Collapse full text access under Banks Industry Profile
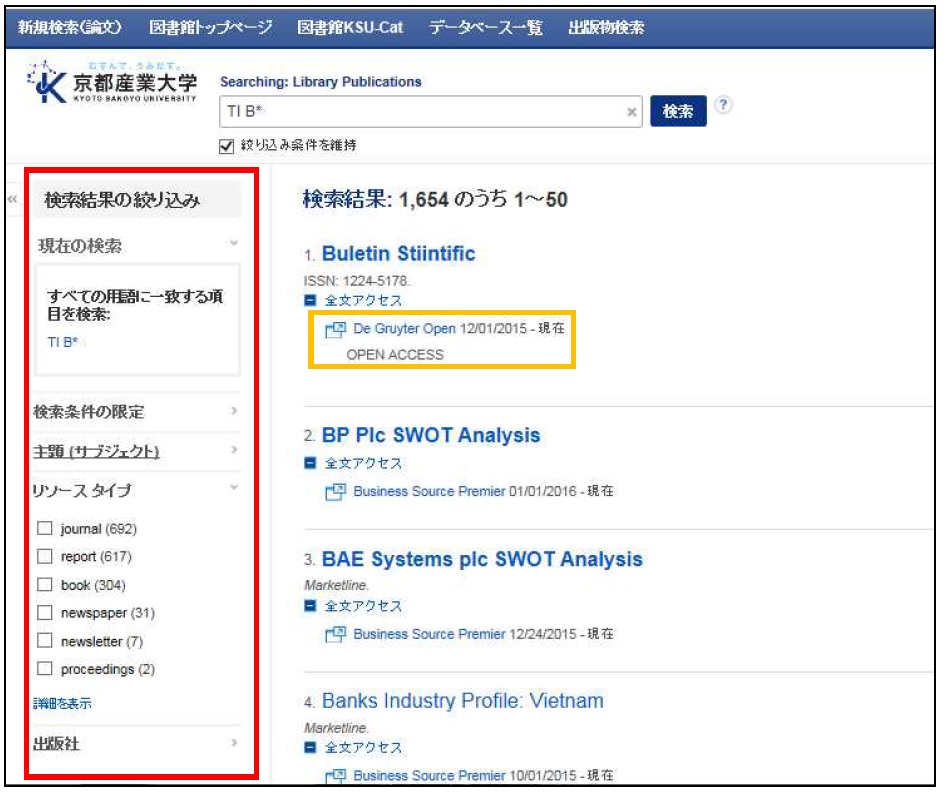Image resolution: width=945 pixels, height=793 pixels. coord(310,747)
